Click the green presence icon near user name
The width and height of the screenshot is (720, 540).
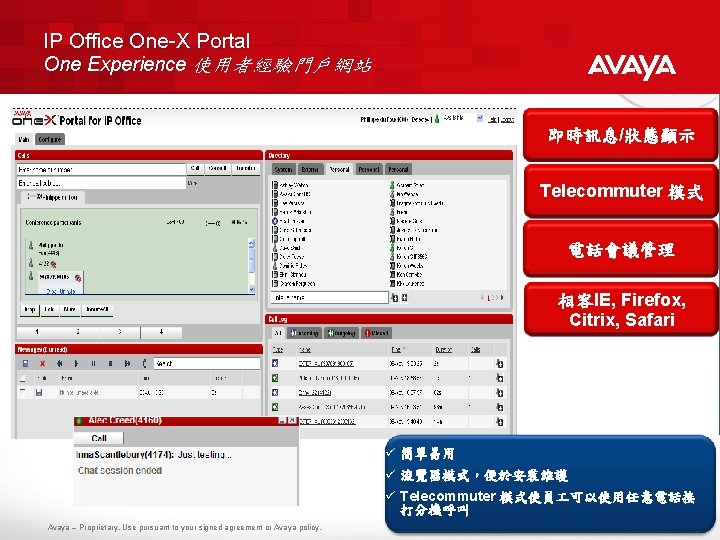[x=437, y=118]
